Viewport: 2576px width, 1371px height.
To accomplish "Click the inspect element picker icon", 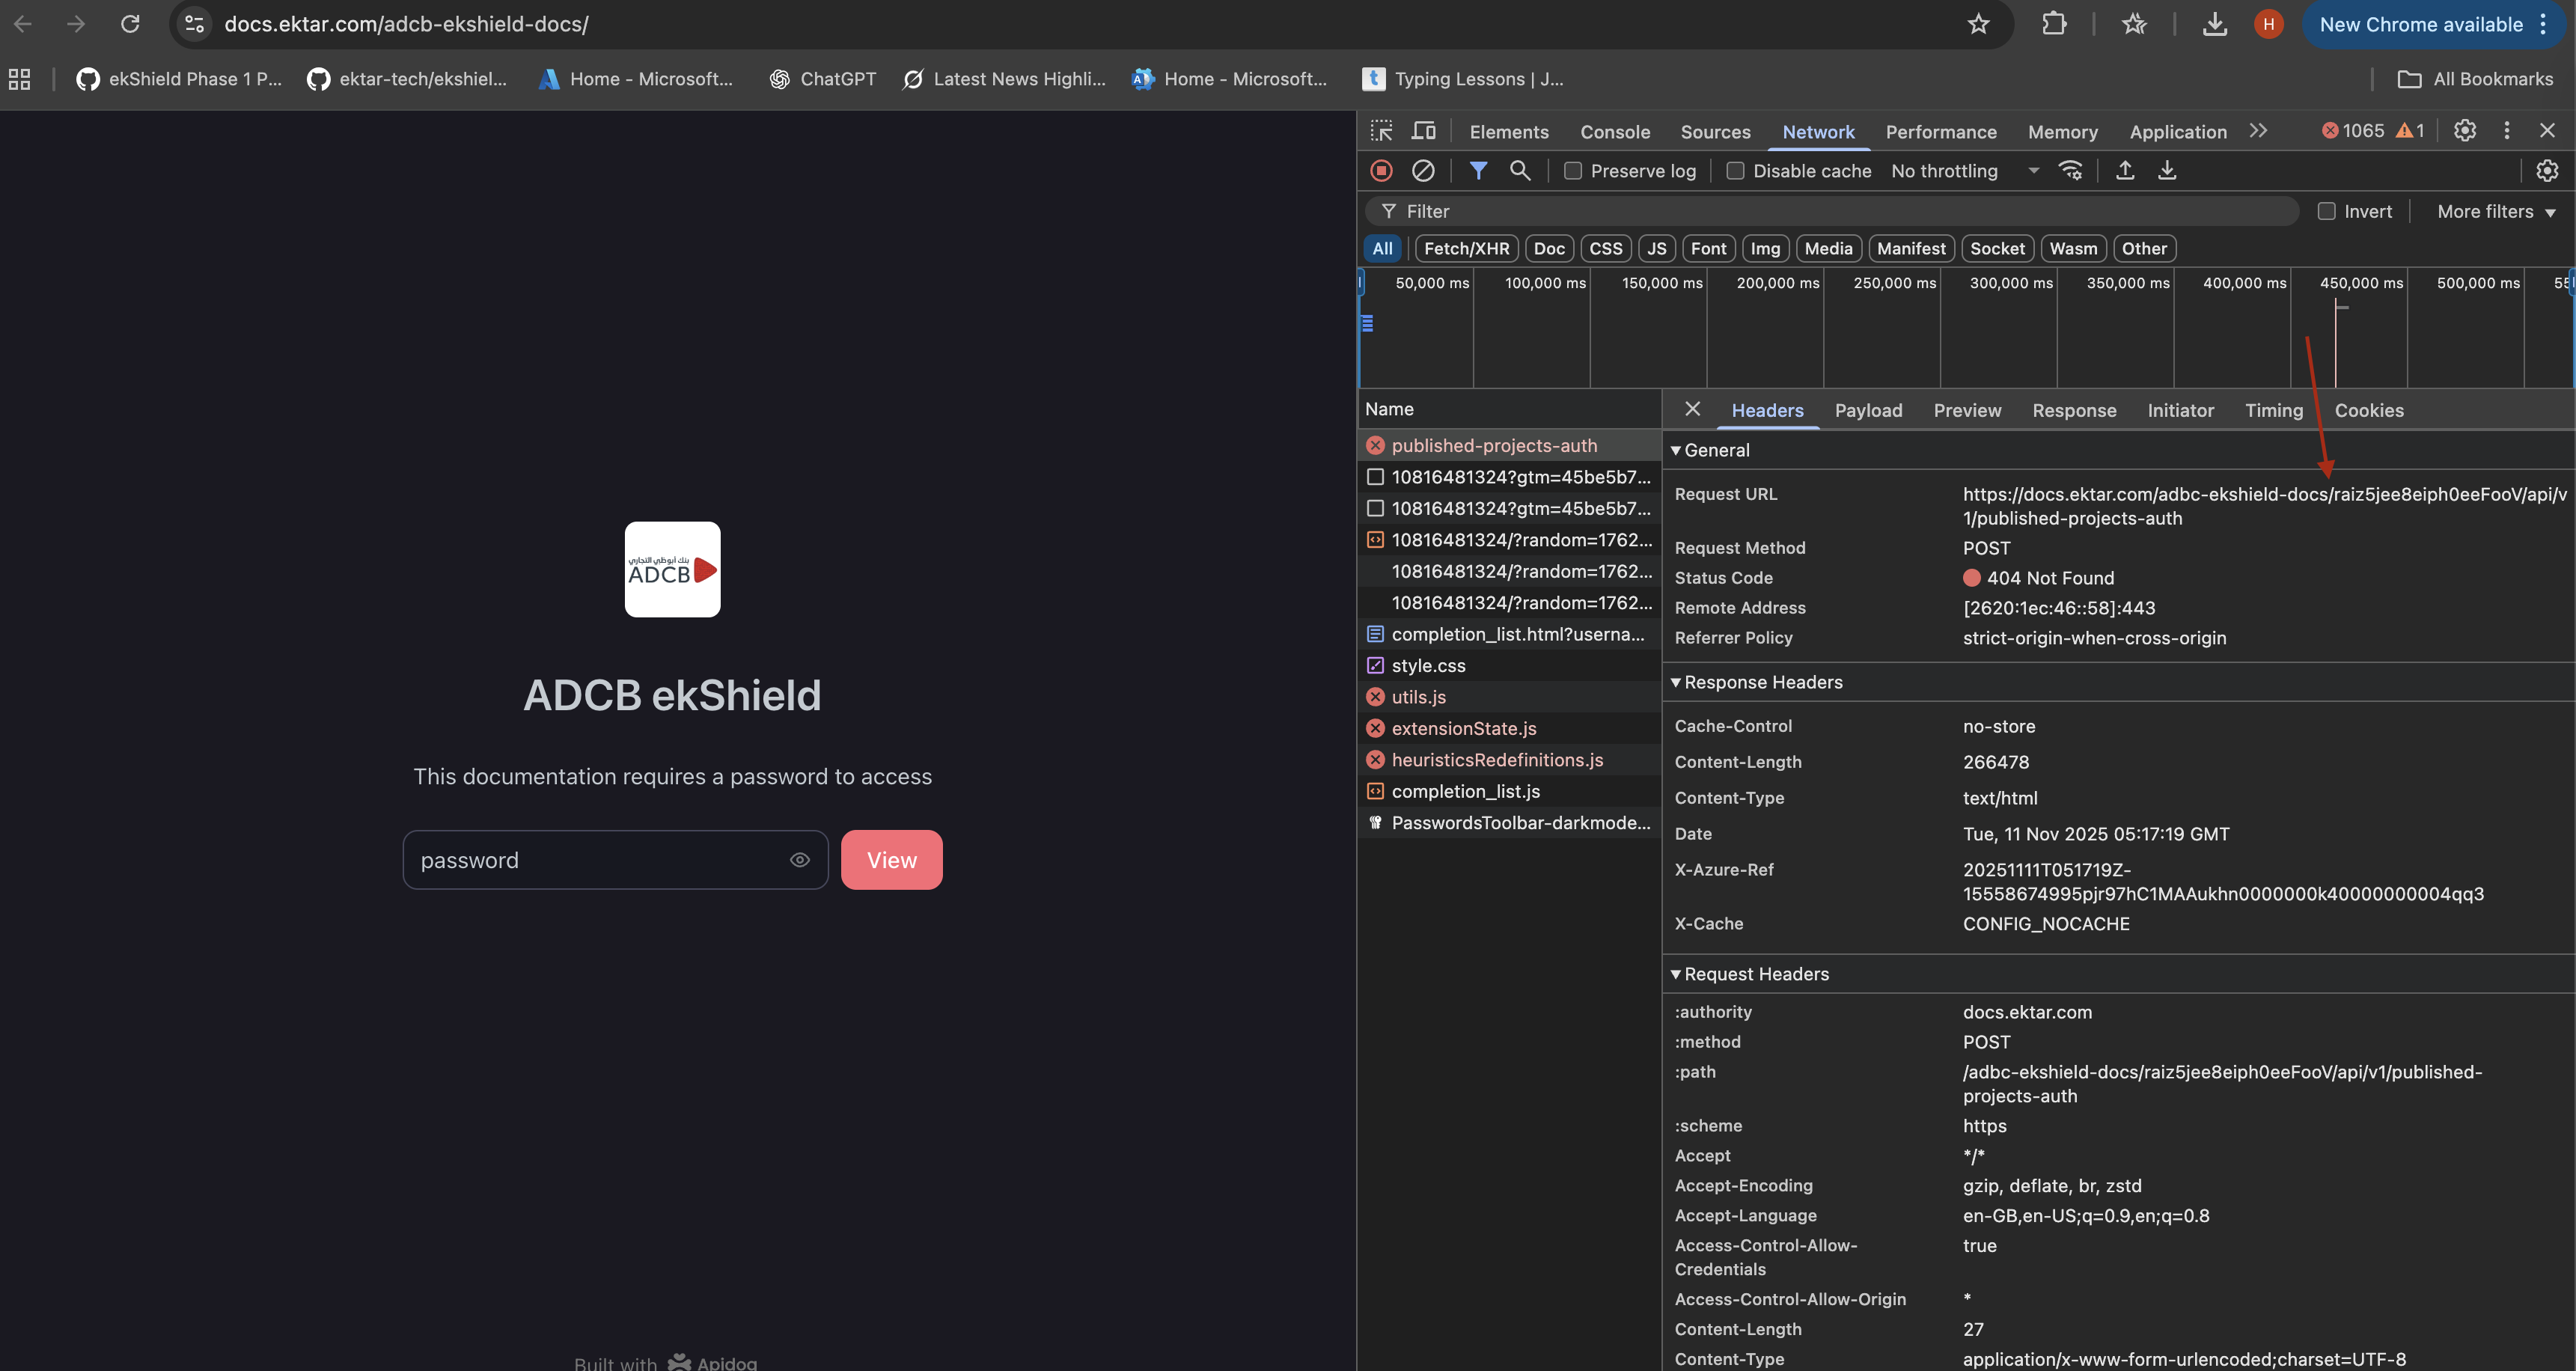I will pyautogui.click(x=1381, y=131).
